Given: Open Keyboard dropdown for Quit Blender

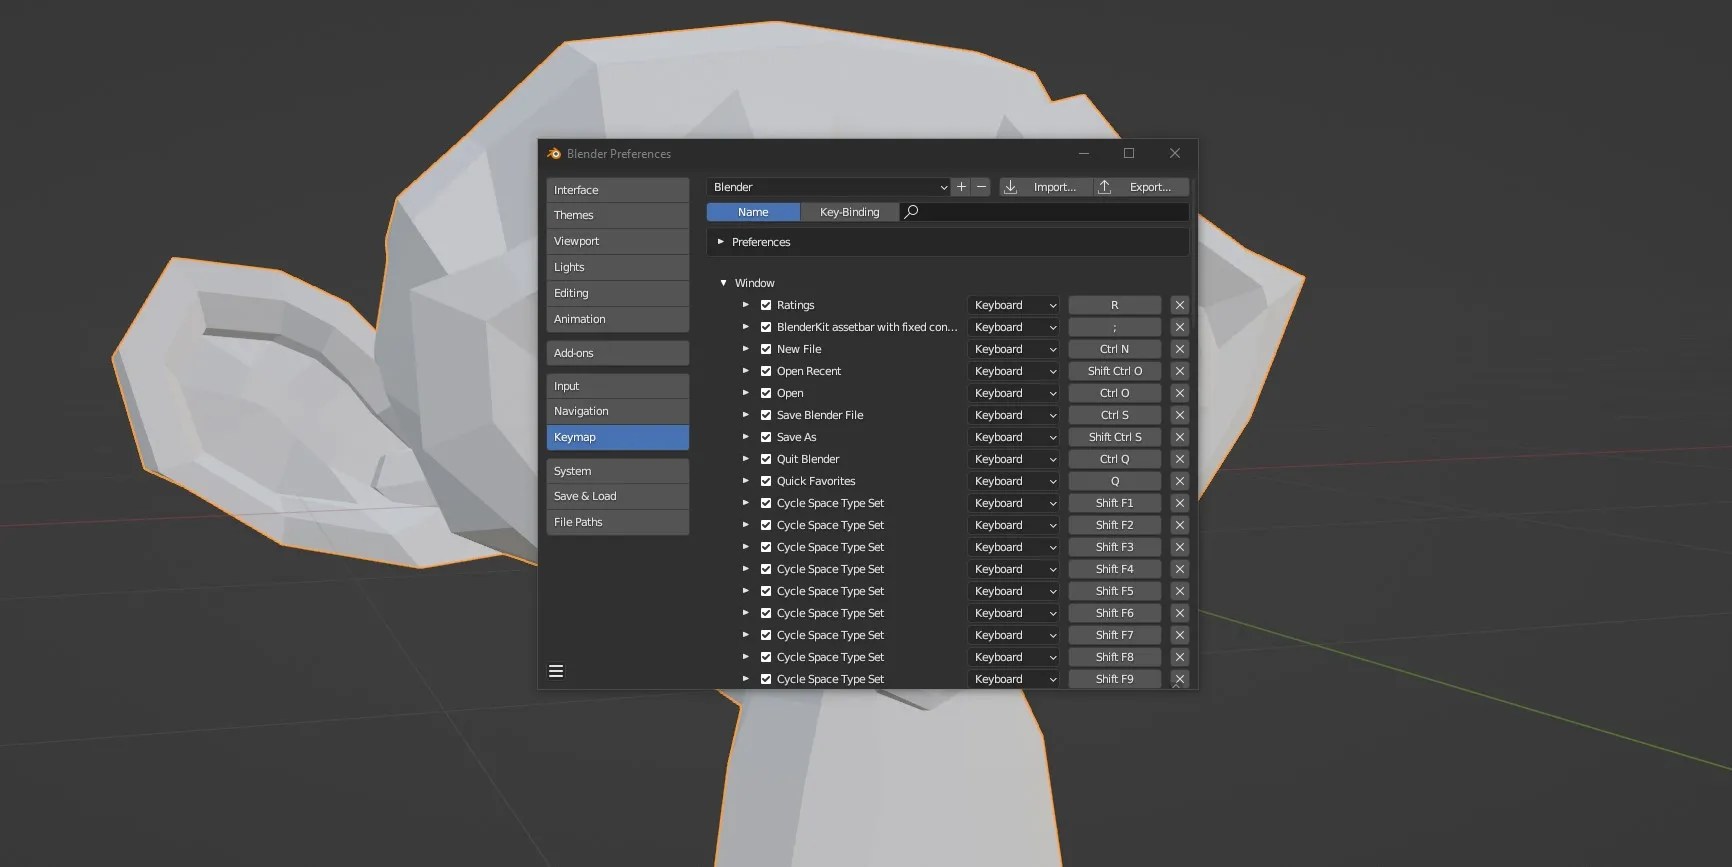Looking at the screenshot, I should [1013, 459].
